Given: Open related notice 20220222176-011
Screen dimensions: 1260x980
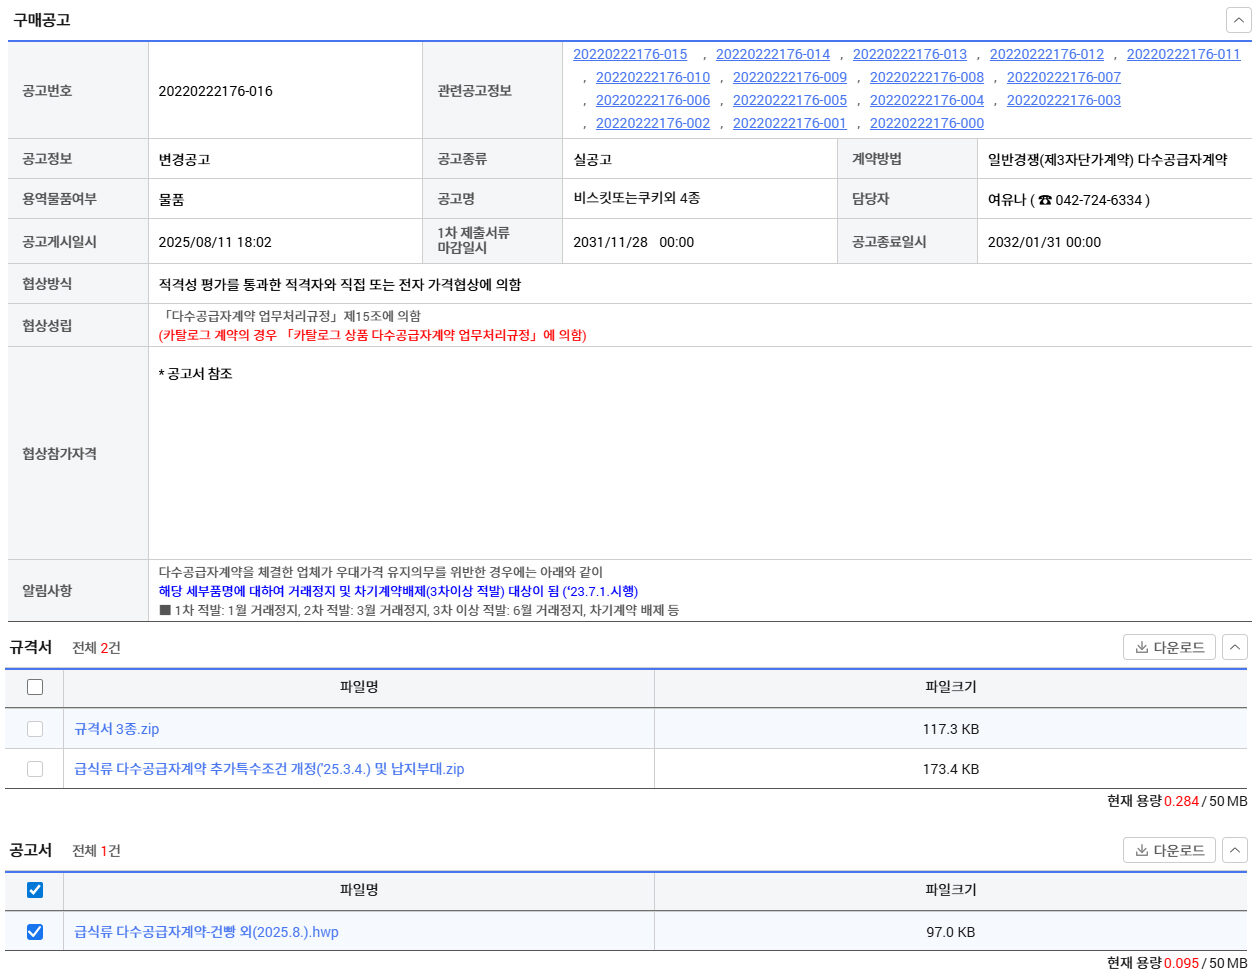Looking at the screenshot, I should [1183, 54].
